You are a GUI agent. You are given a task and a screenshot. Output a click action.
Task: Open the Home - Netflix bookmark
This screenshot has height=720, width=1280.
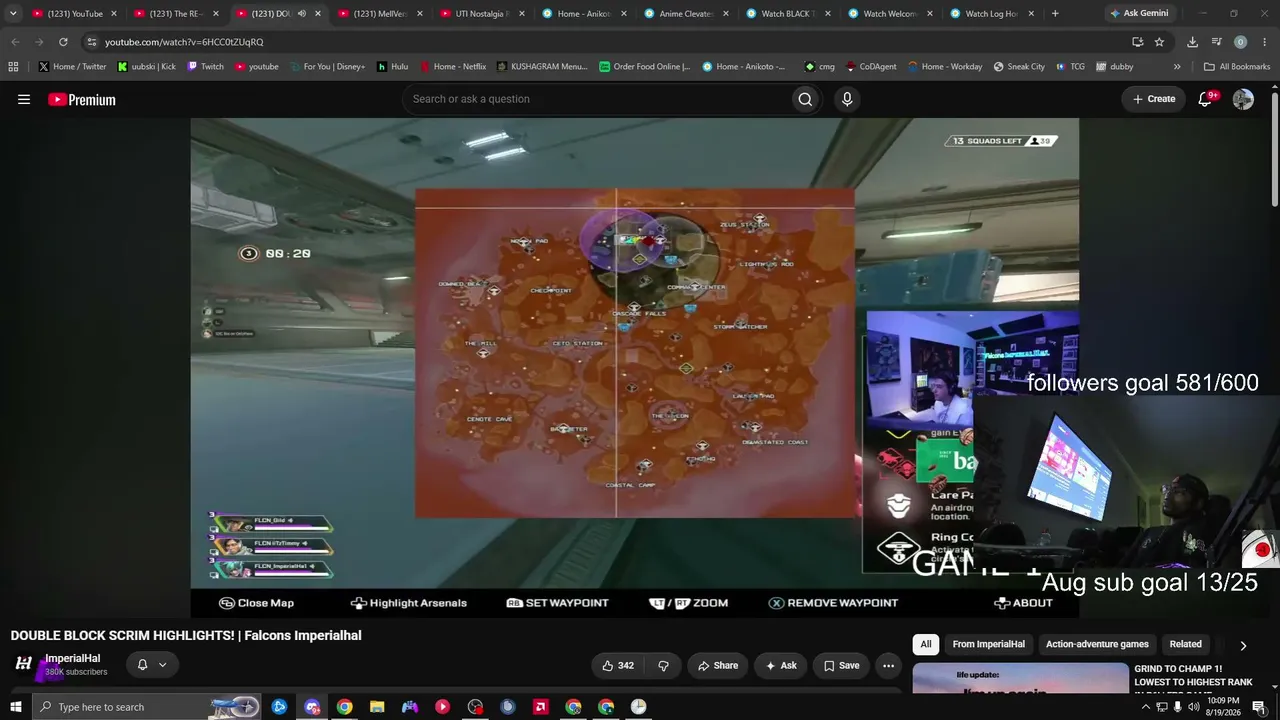pyautogui.click(x=452, y=67)
